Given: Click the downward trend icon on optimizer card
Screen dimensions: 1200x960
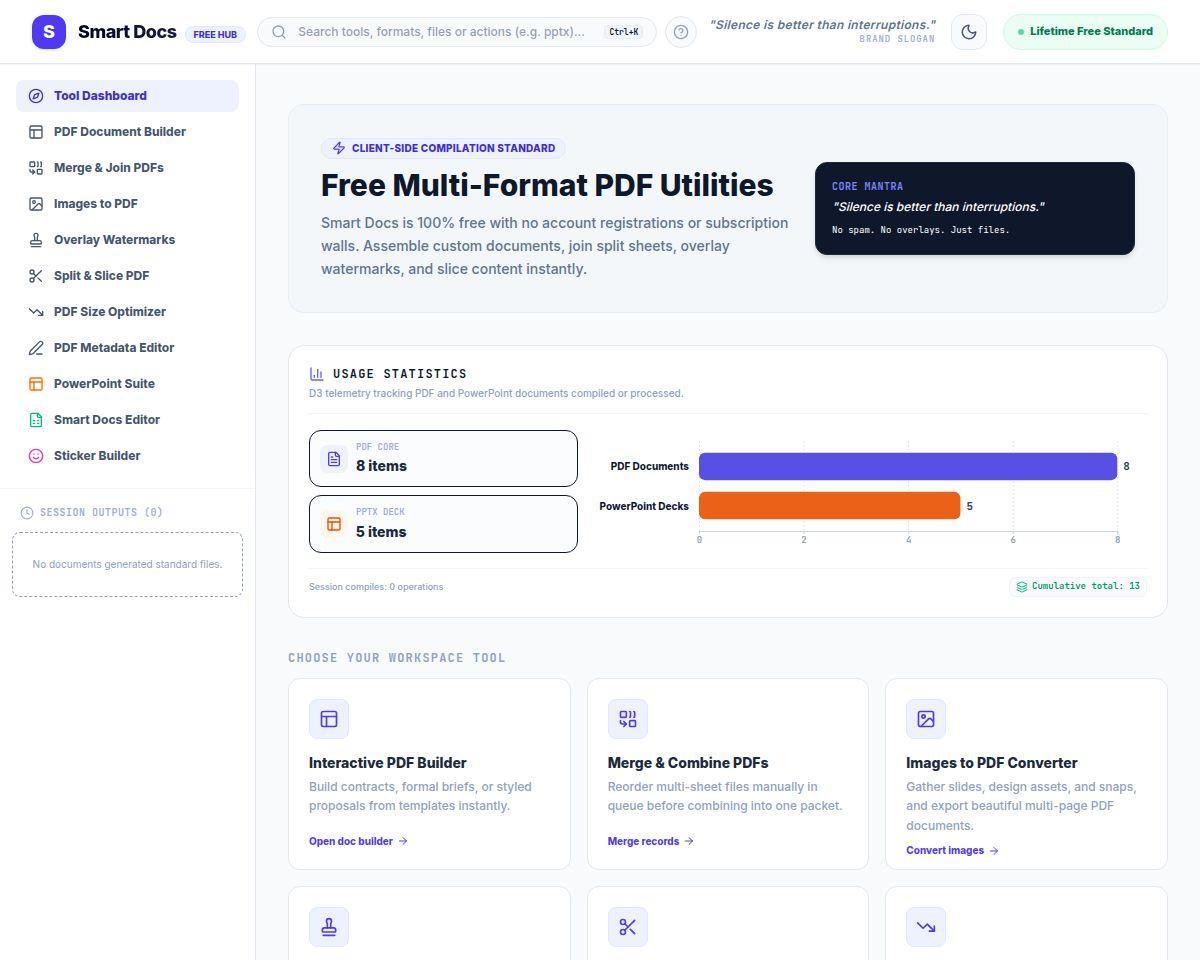Looking at the screenshot, I should pyautogui.click(x=926, y=927).
